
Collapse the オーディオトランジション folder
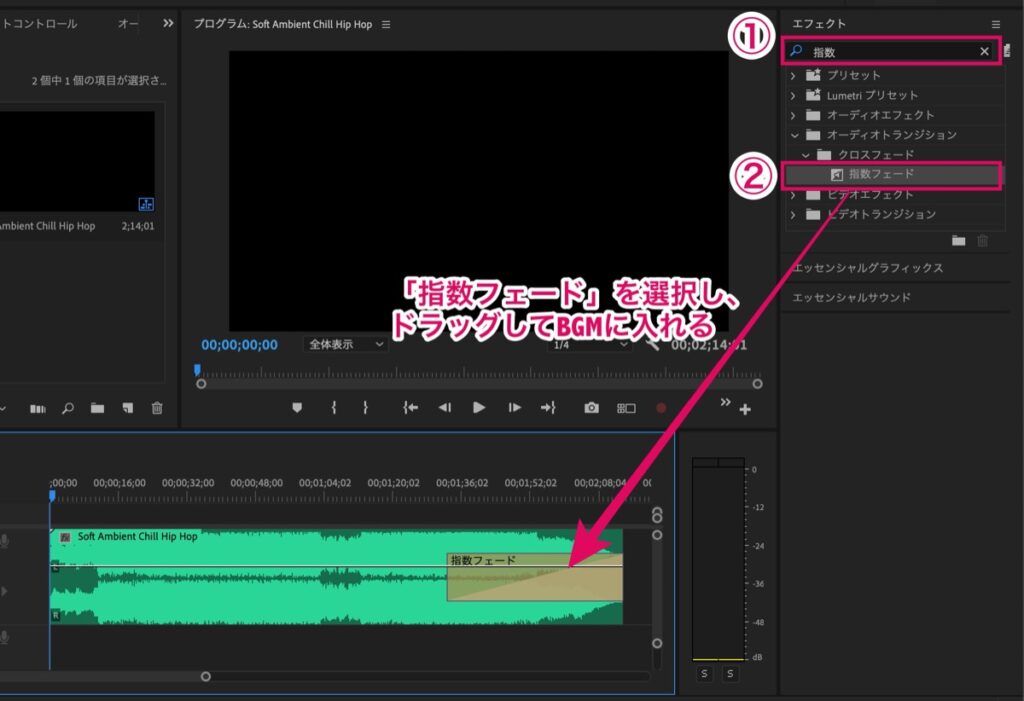[x=794, y=135]
